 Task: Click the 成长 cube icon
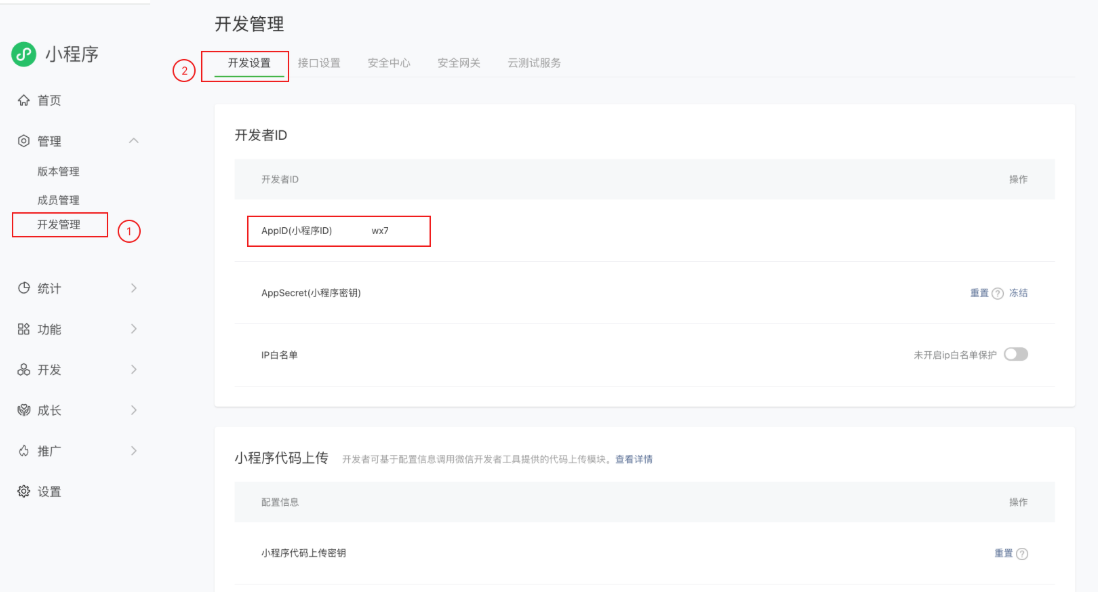(23, 410)
